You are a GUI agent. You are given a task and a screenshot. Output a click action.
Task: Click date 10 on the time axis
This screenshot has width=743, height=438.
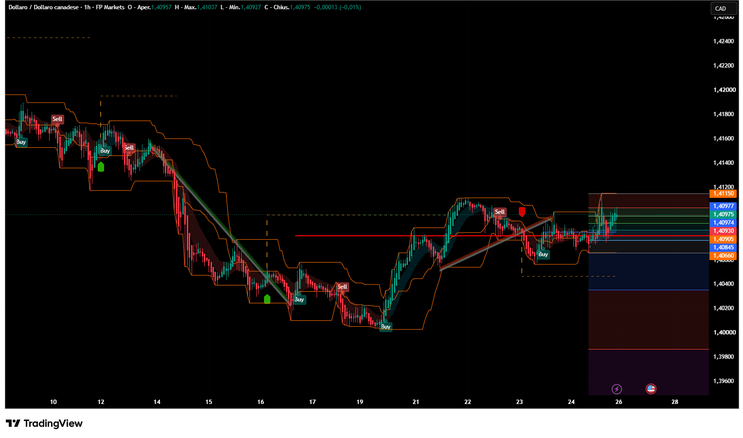click(53, 402)
